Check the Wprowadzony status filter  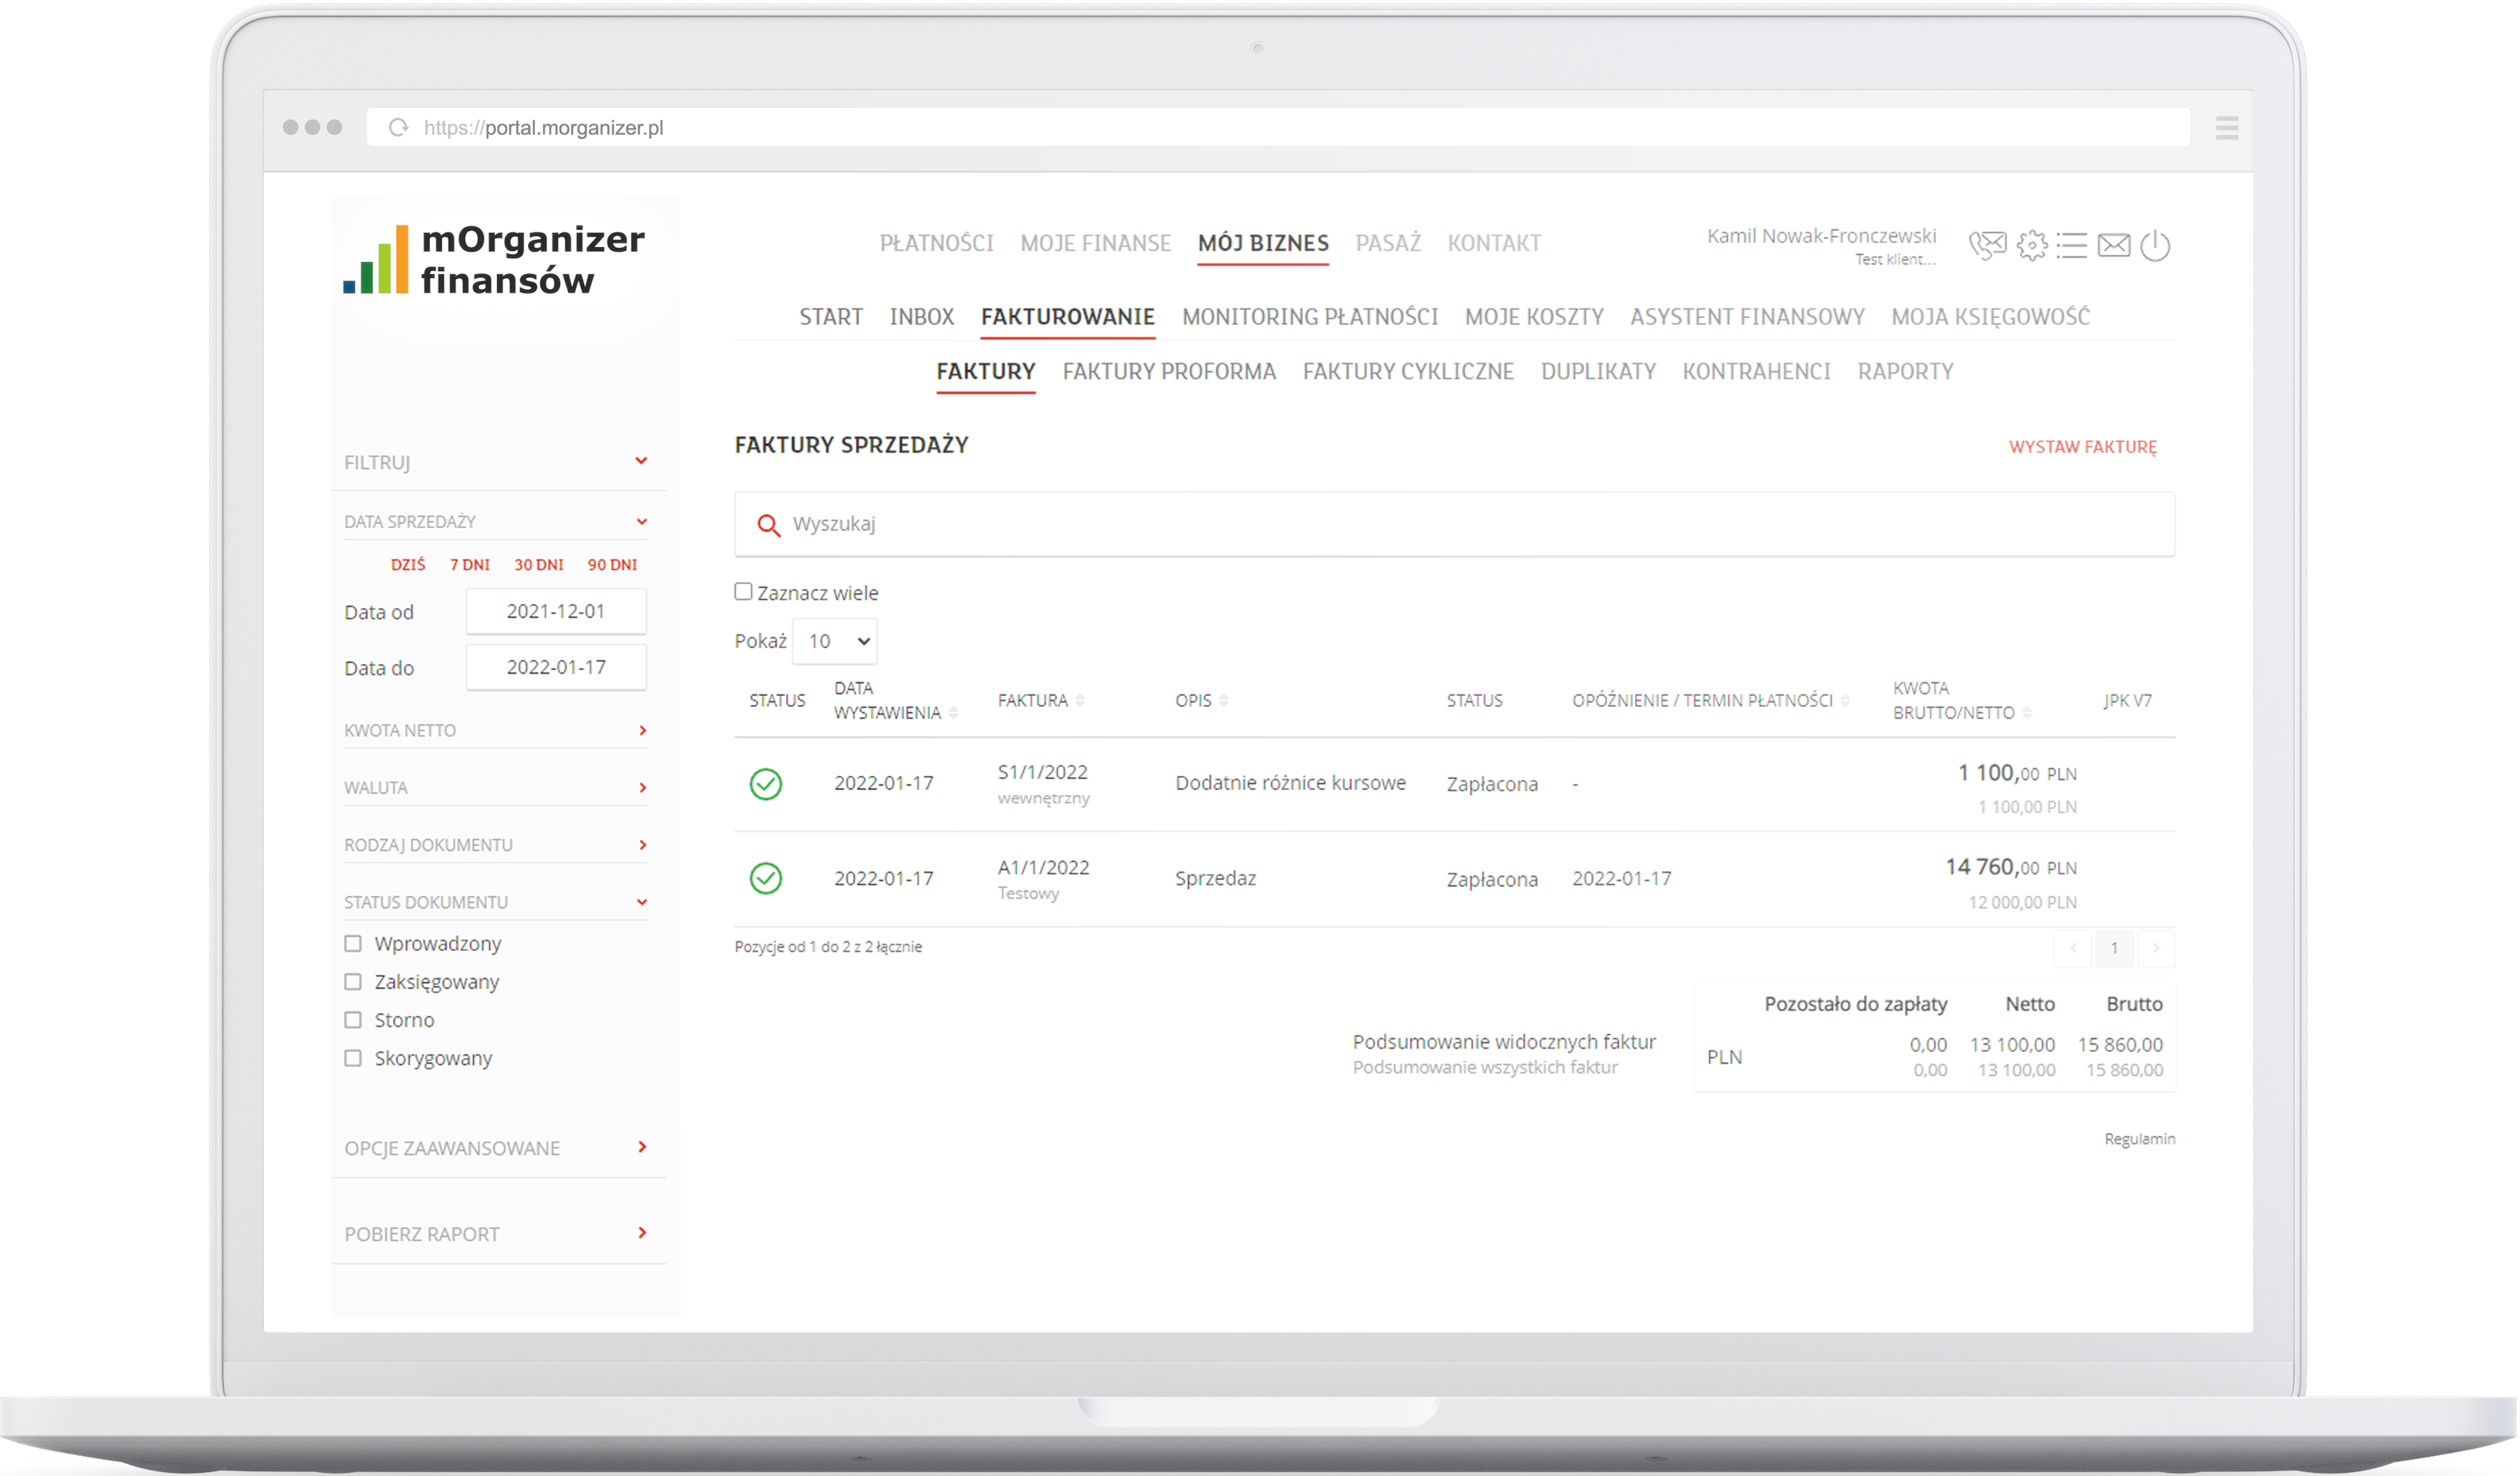tap(353, 944)
